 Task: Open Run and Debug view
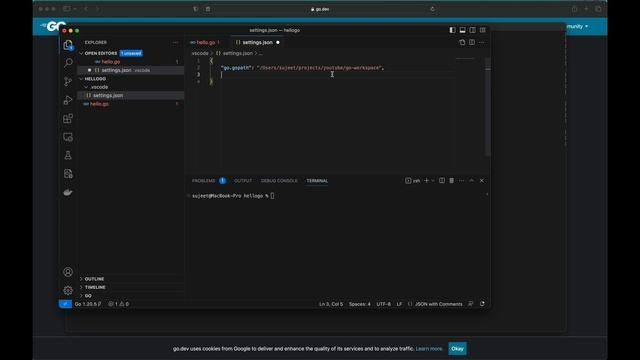click(68, 100)
